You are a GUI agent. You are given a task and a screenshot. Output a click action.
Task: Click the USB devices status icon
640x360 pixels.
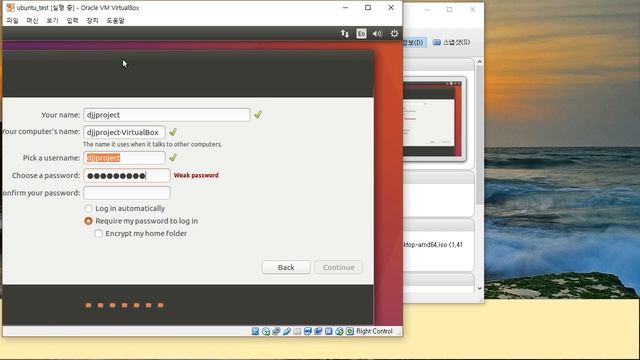[x=287, y=331]
